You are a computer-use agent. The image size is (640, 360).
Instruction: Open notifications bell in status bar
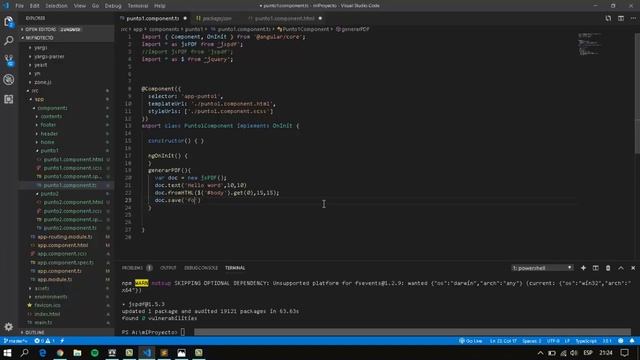tap(632, 341)
